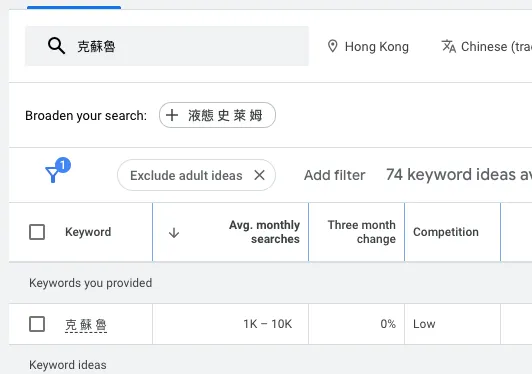The image size is (532, 374).
Task: Click the search magnifier icon
Action: click(x=56, y=46)
